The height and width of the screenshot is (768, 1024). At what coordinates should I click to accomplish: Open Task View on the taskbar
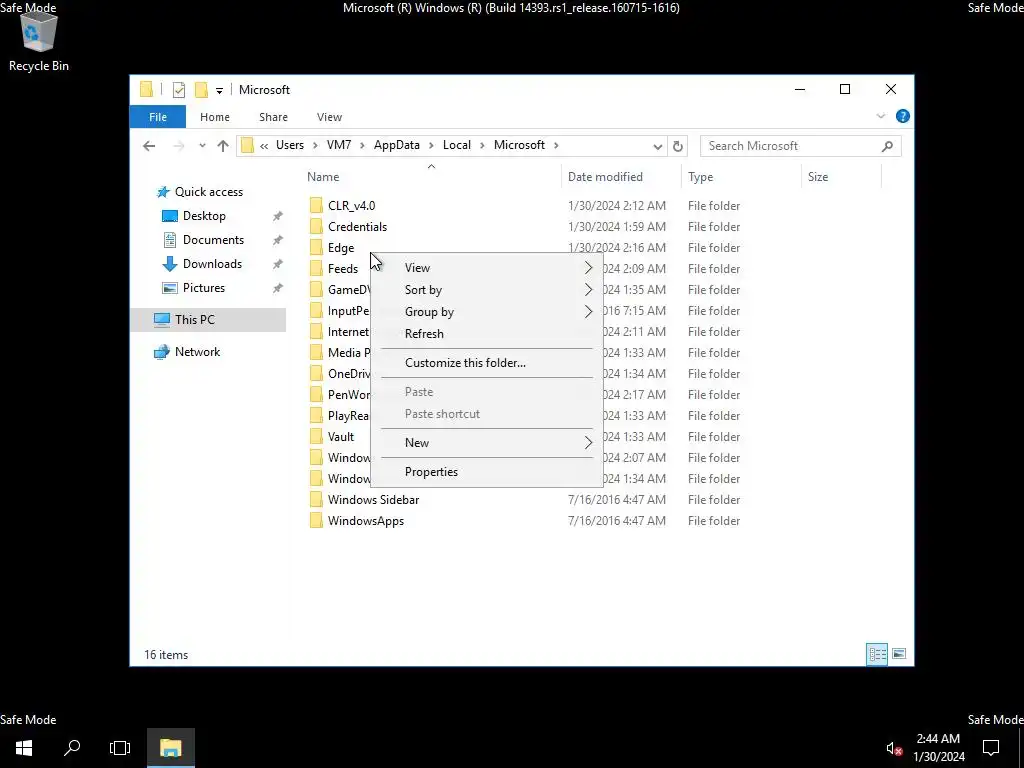point(120,748)
